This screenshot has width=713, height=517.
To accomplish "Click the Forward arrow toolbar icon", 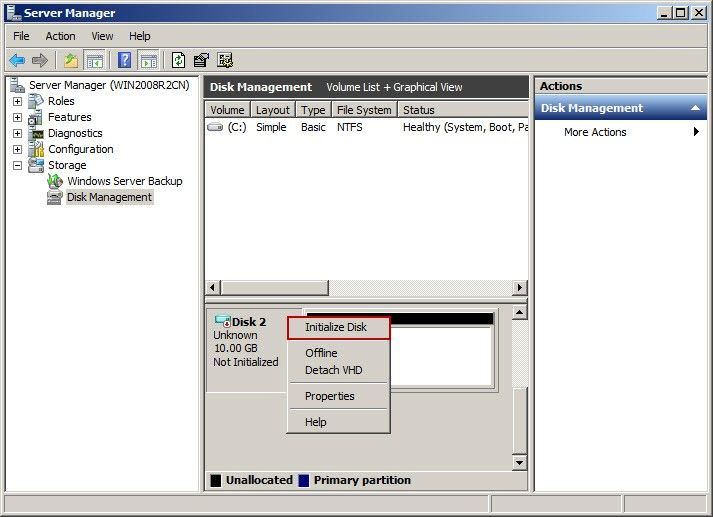I will click(40, 60).
